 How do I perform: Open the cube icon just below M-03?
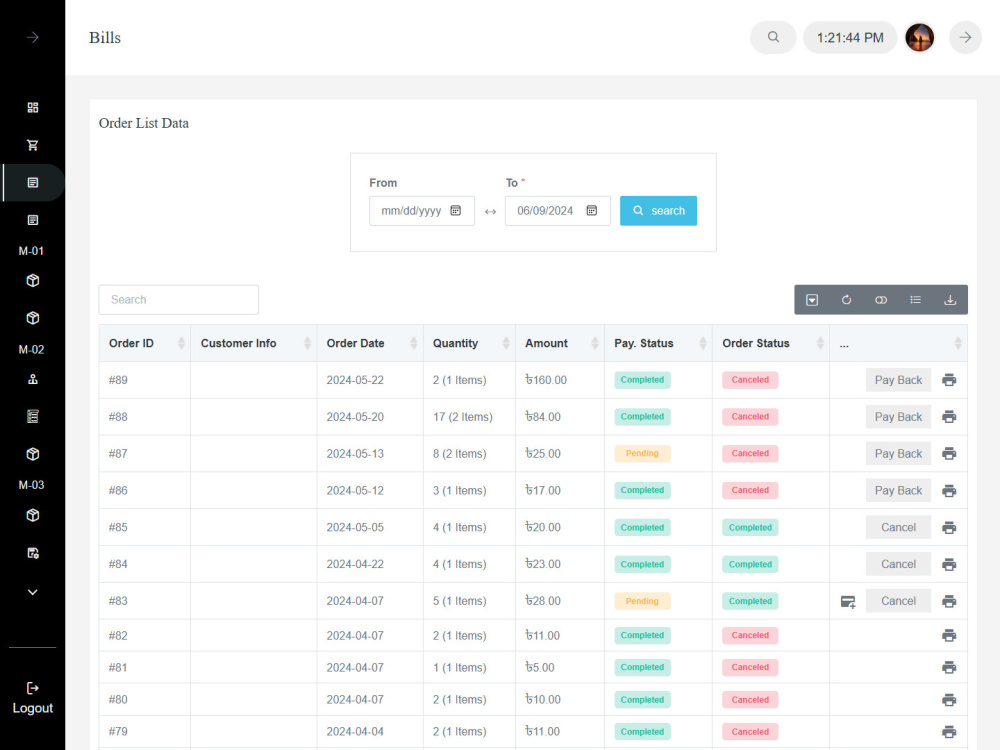tap(33, 515)
